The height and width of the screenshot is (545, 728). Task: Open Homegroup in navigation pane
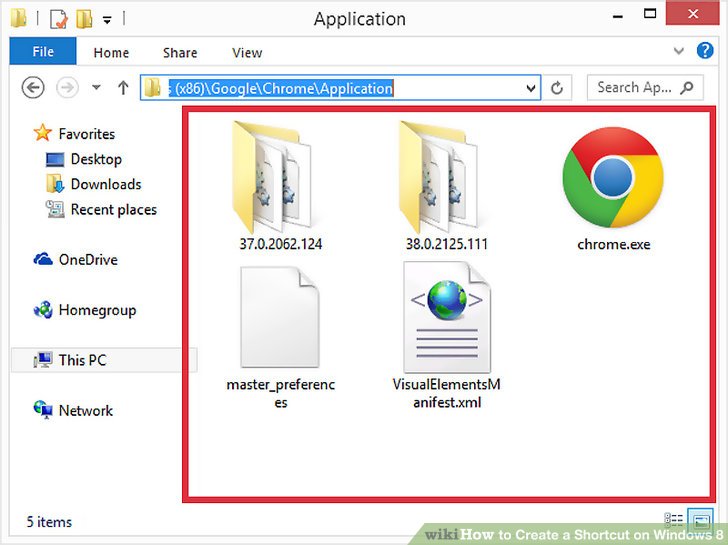(x=84, y=310)
